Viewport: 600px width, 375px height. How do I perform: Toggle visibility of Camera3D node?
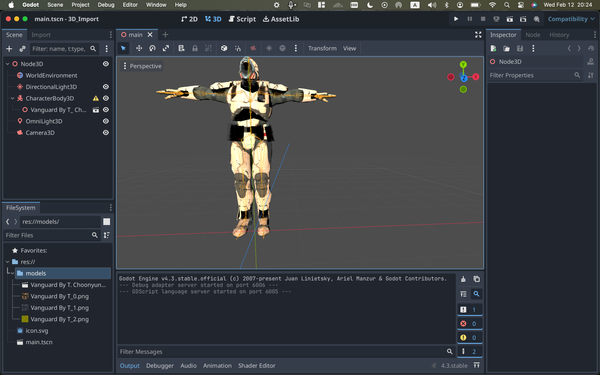point(106,133)
